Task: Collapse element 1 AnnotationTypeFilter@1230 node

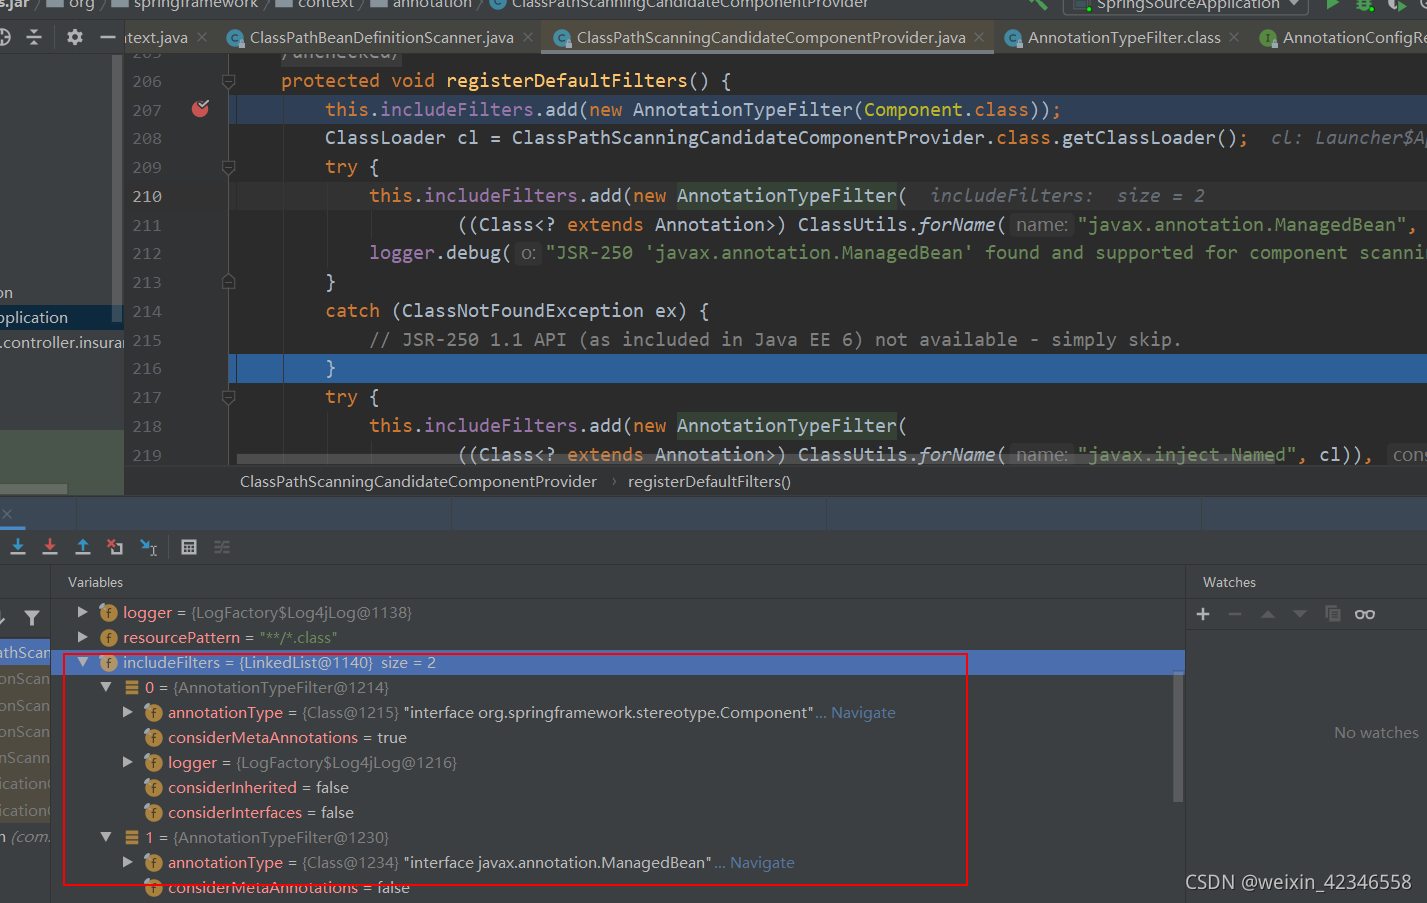Action: (105, 836)
